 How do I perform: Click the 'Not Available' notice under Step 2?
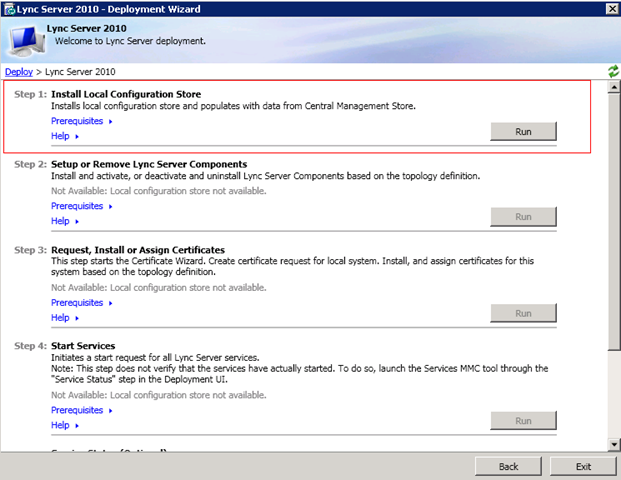[158, 191]
